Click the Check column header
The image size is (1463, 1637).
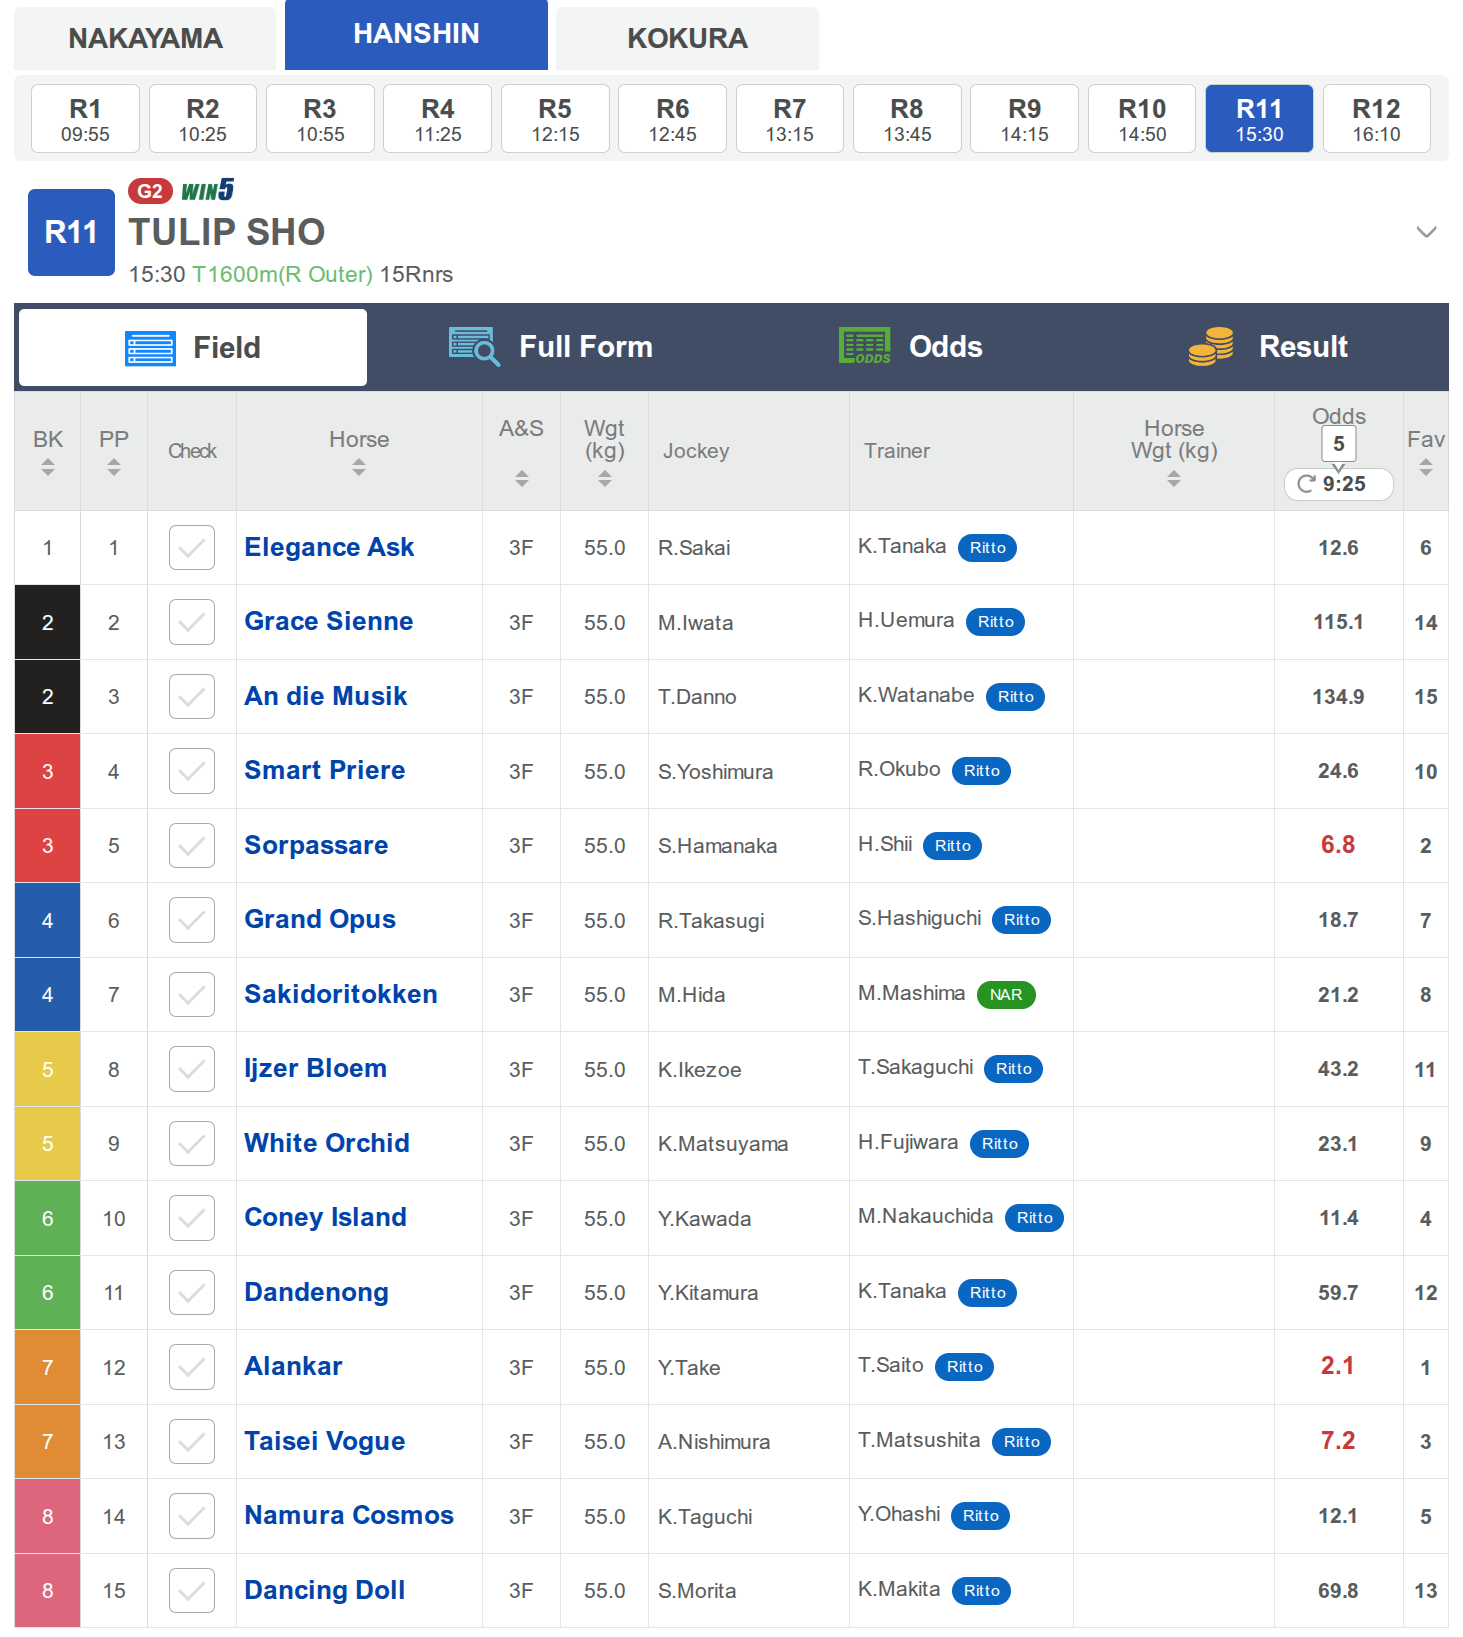[192, 451]
